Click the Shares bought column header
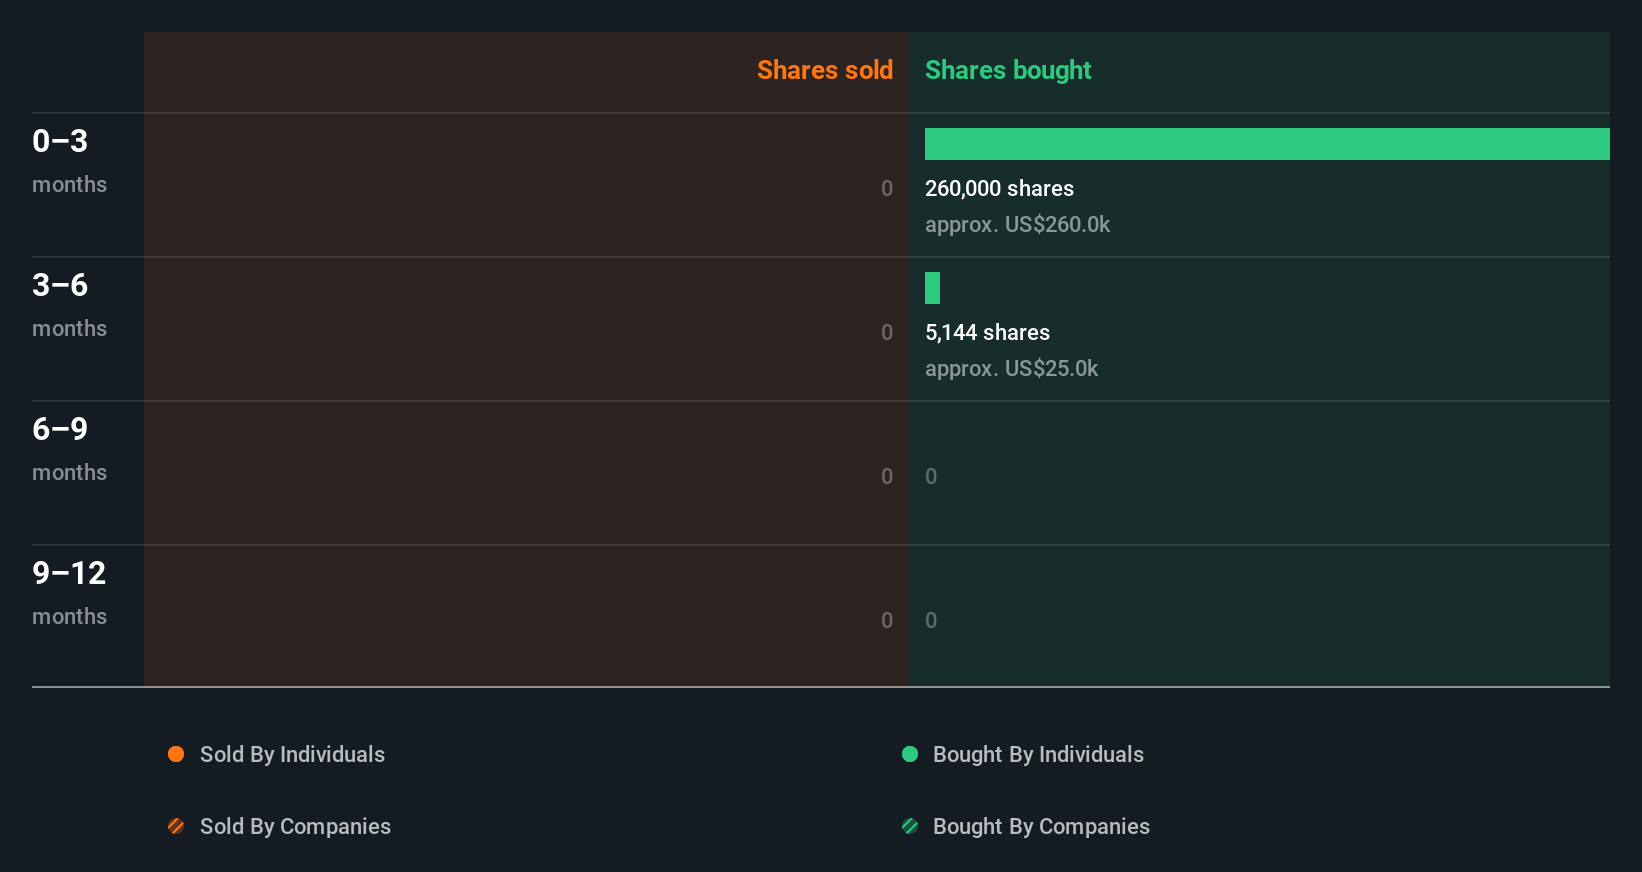1642x872 pixels. pos(1008,70)
